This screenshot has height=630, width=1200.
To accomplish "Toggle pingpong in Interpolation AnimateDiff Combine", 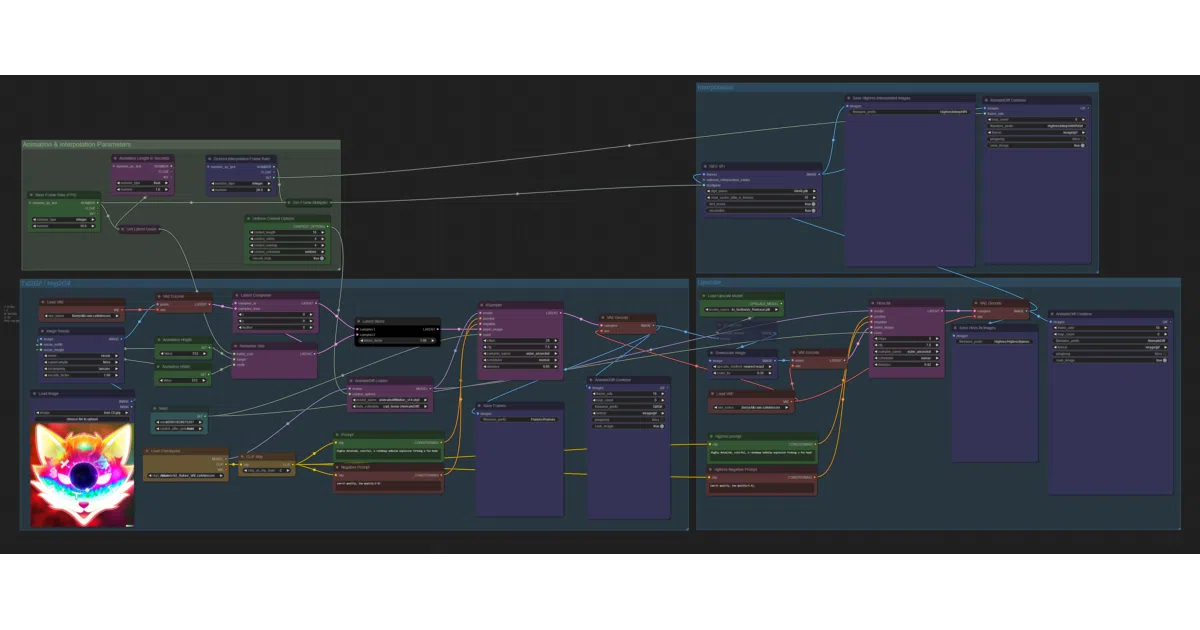I will point(1037,139).
